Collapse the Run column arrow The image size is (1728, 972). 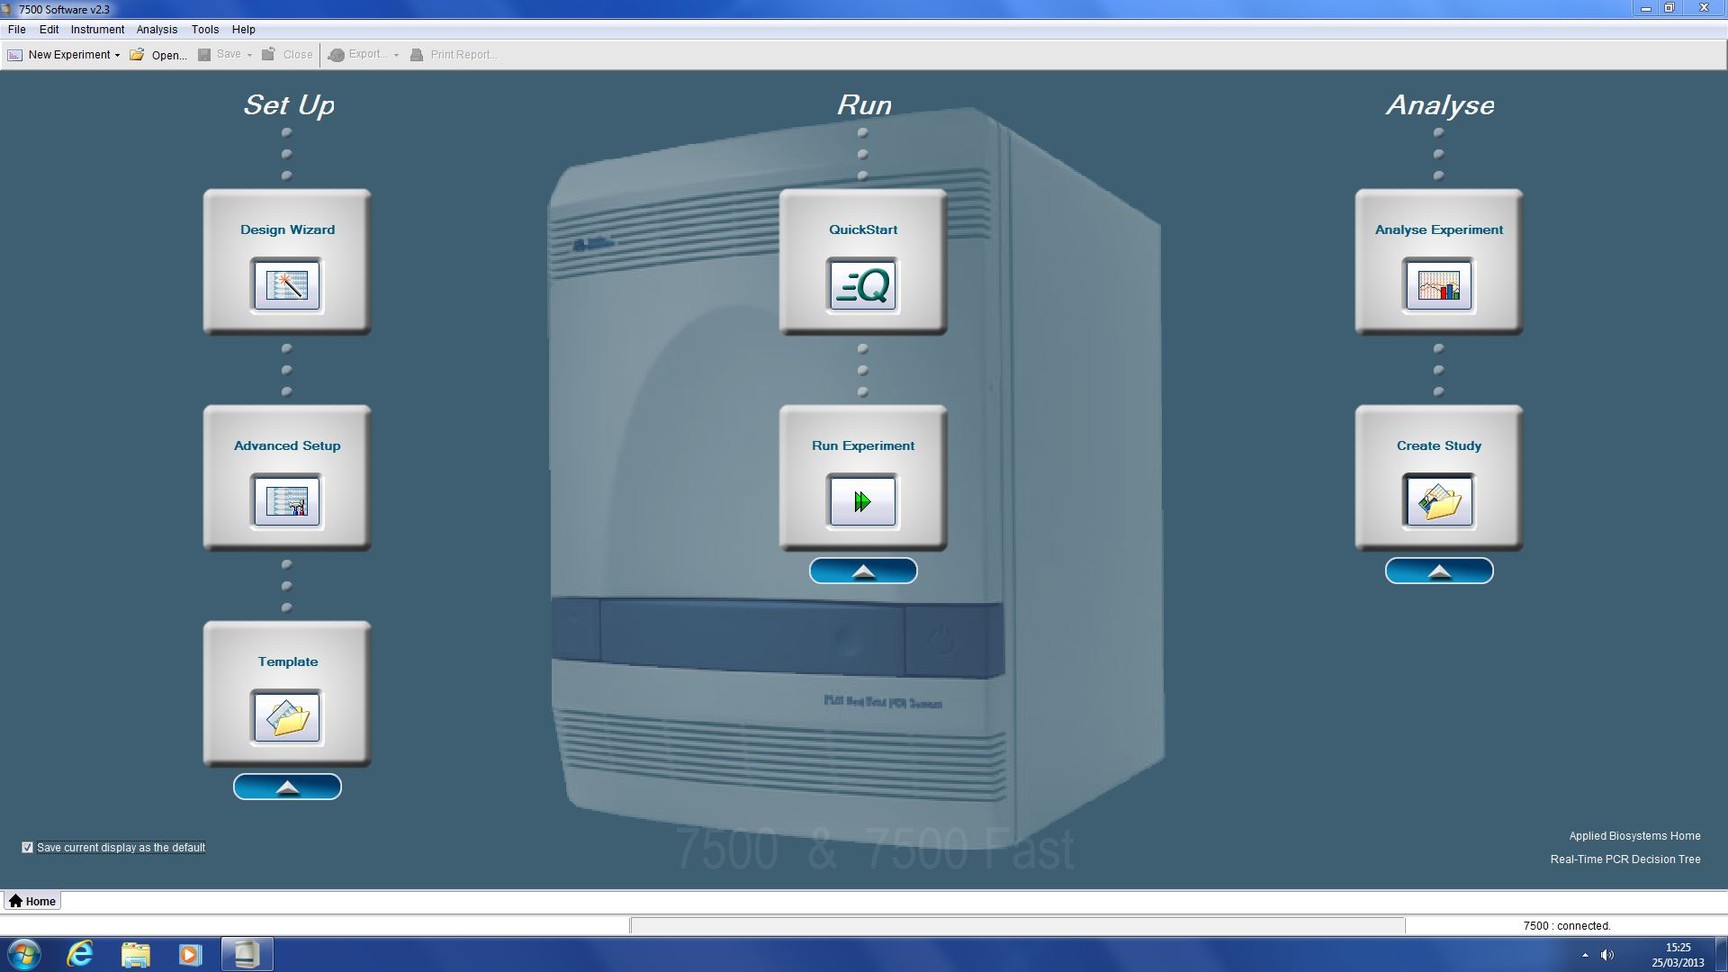[863, 571]
